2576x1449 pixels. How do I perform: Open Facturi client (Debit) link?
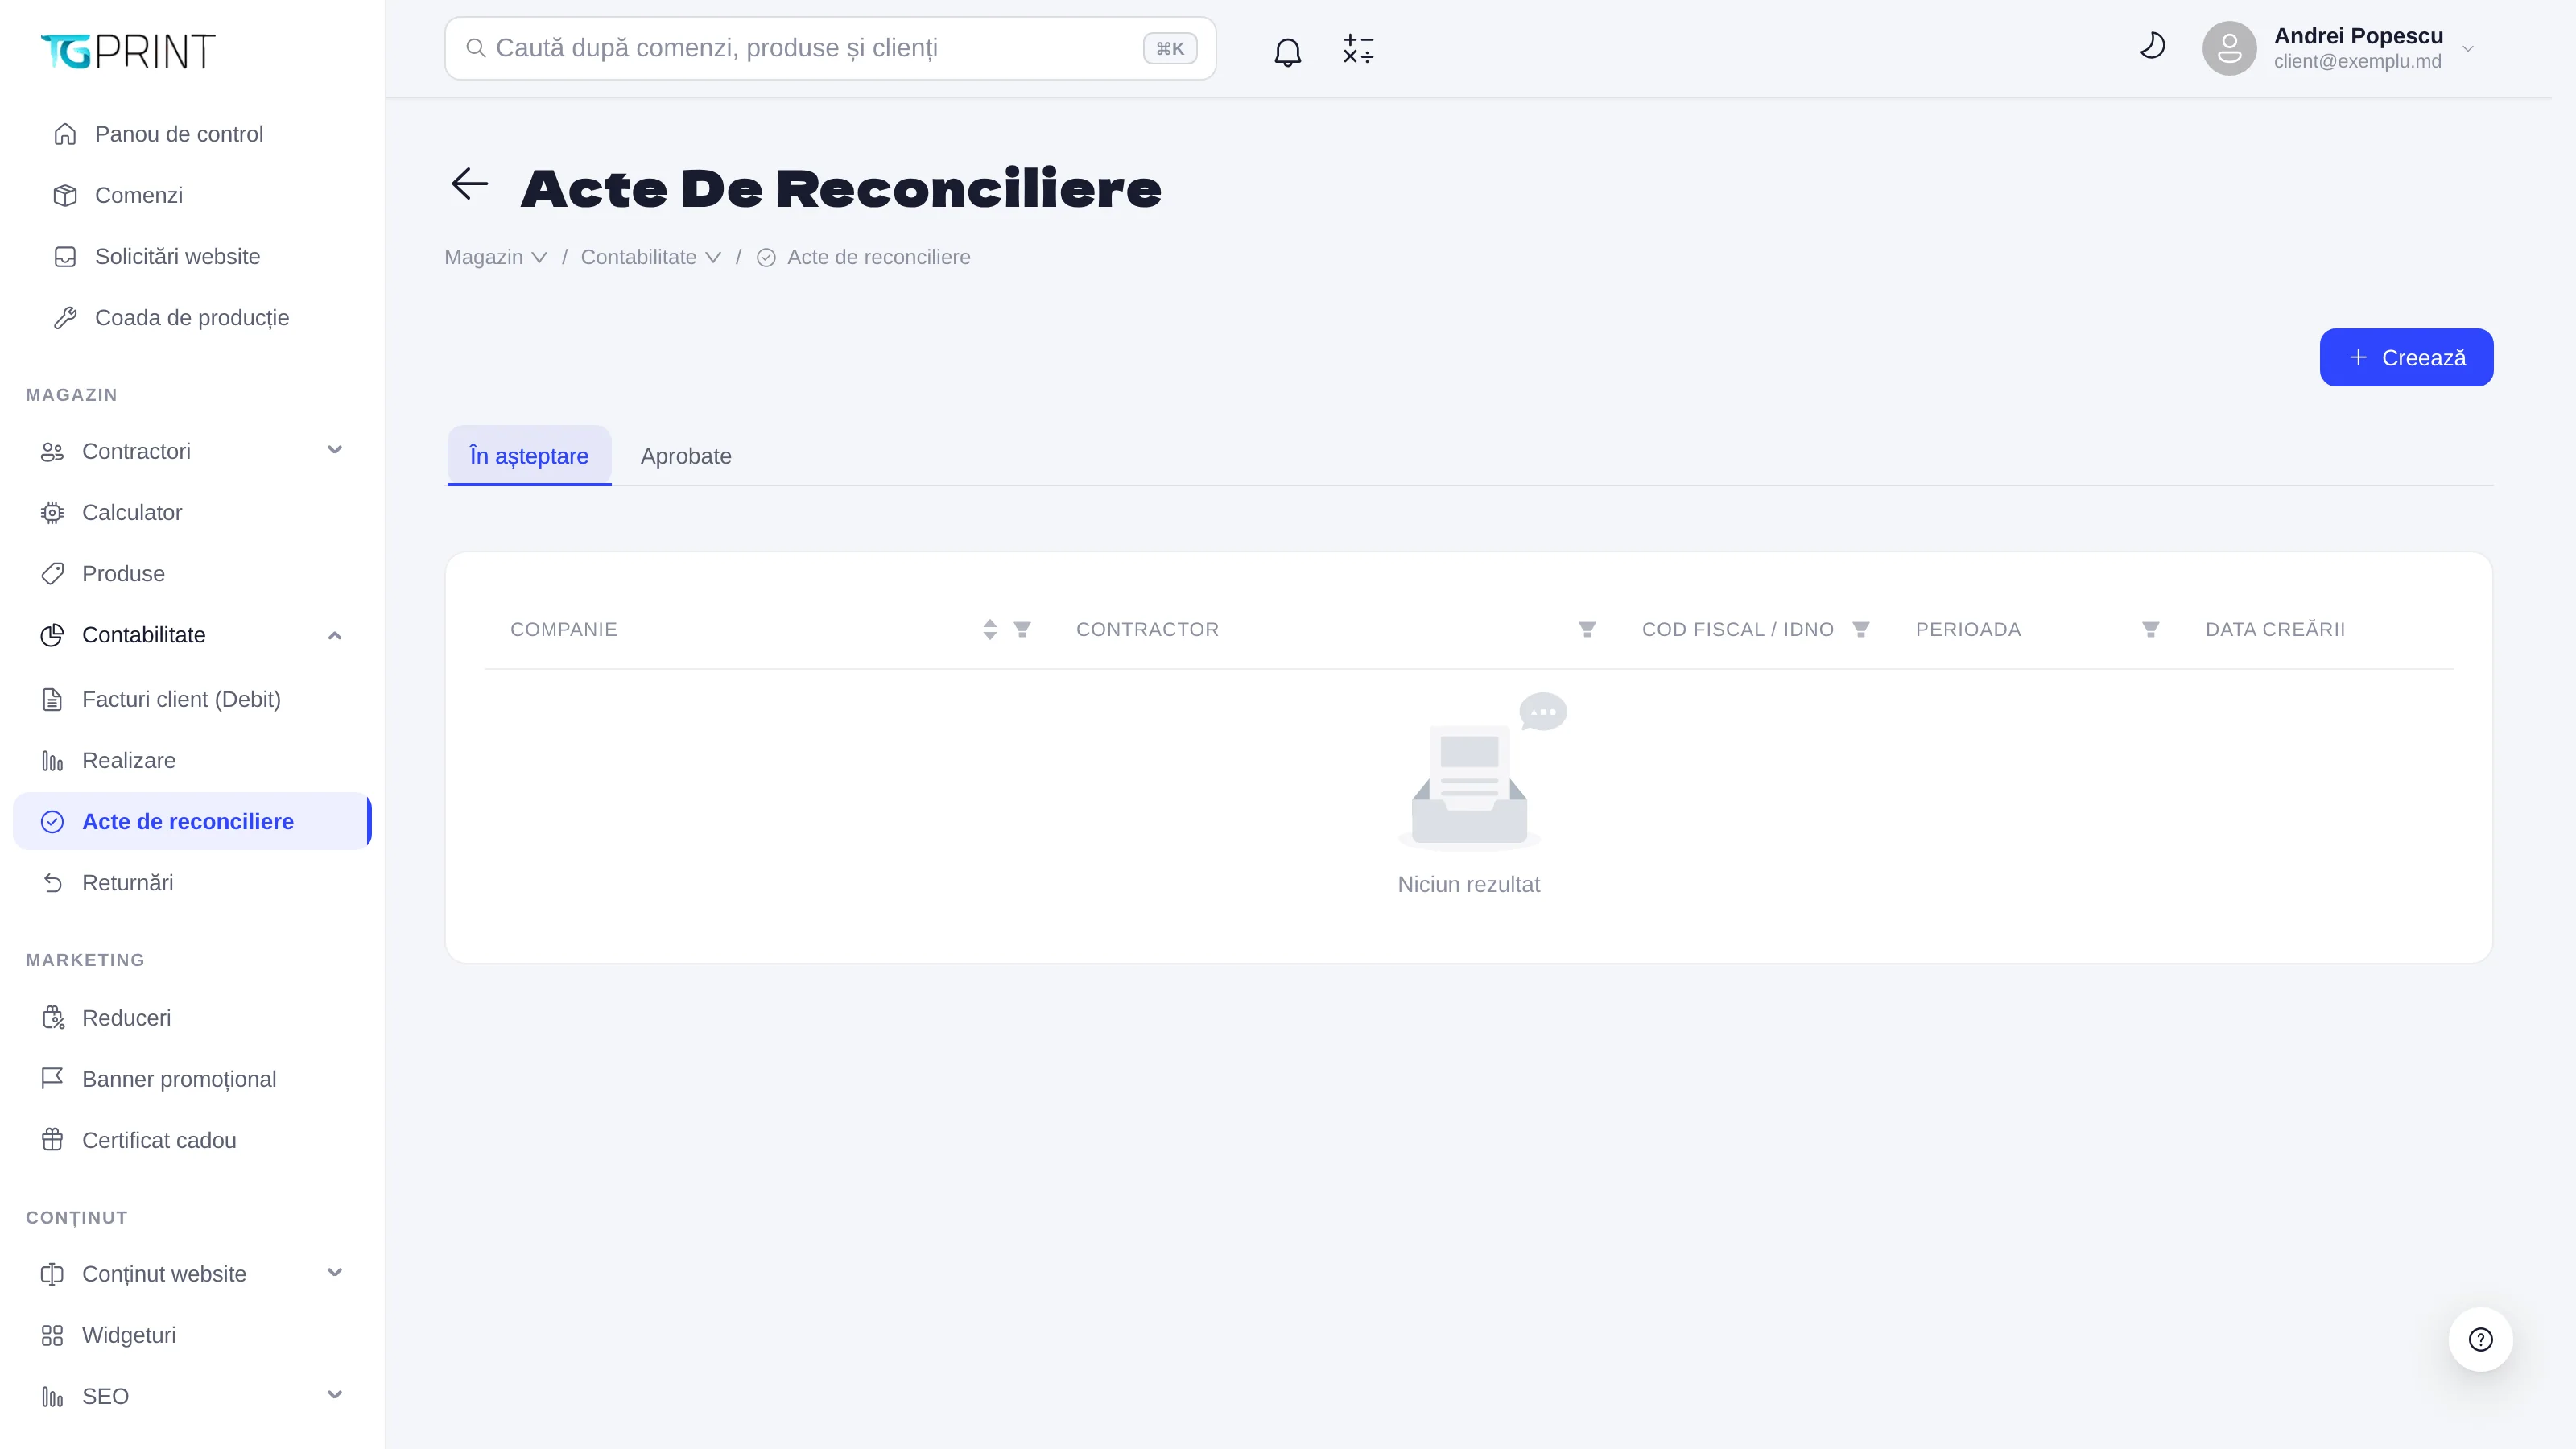(x=192, y=699)
